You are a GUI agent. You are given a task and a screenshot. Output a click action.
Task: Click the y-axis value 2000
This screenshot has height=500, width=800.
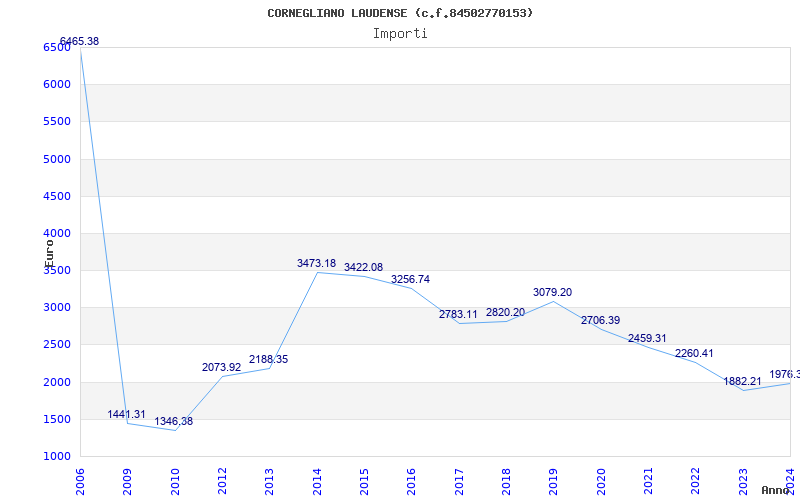coord(57,382)
